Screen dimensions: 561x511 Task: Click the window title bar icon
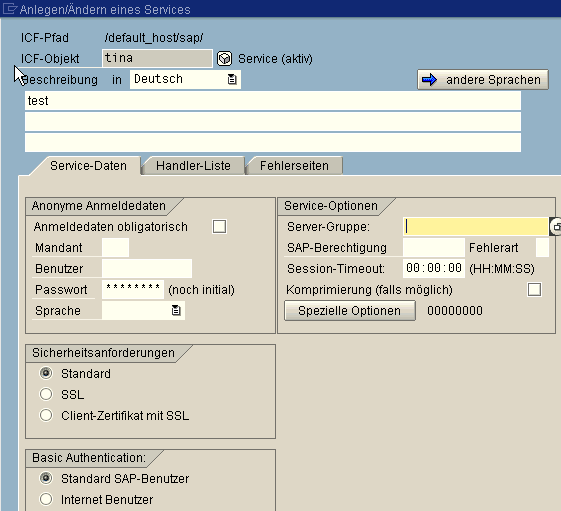[10, 8]
